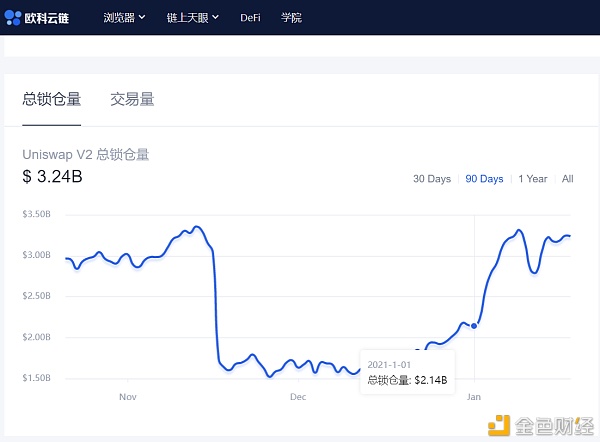
Task: Choose the 1 Year range
Action: [x=533, y=179]
